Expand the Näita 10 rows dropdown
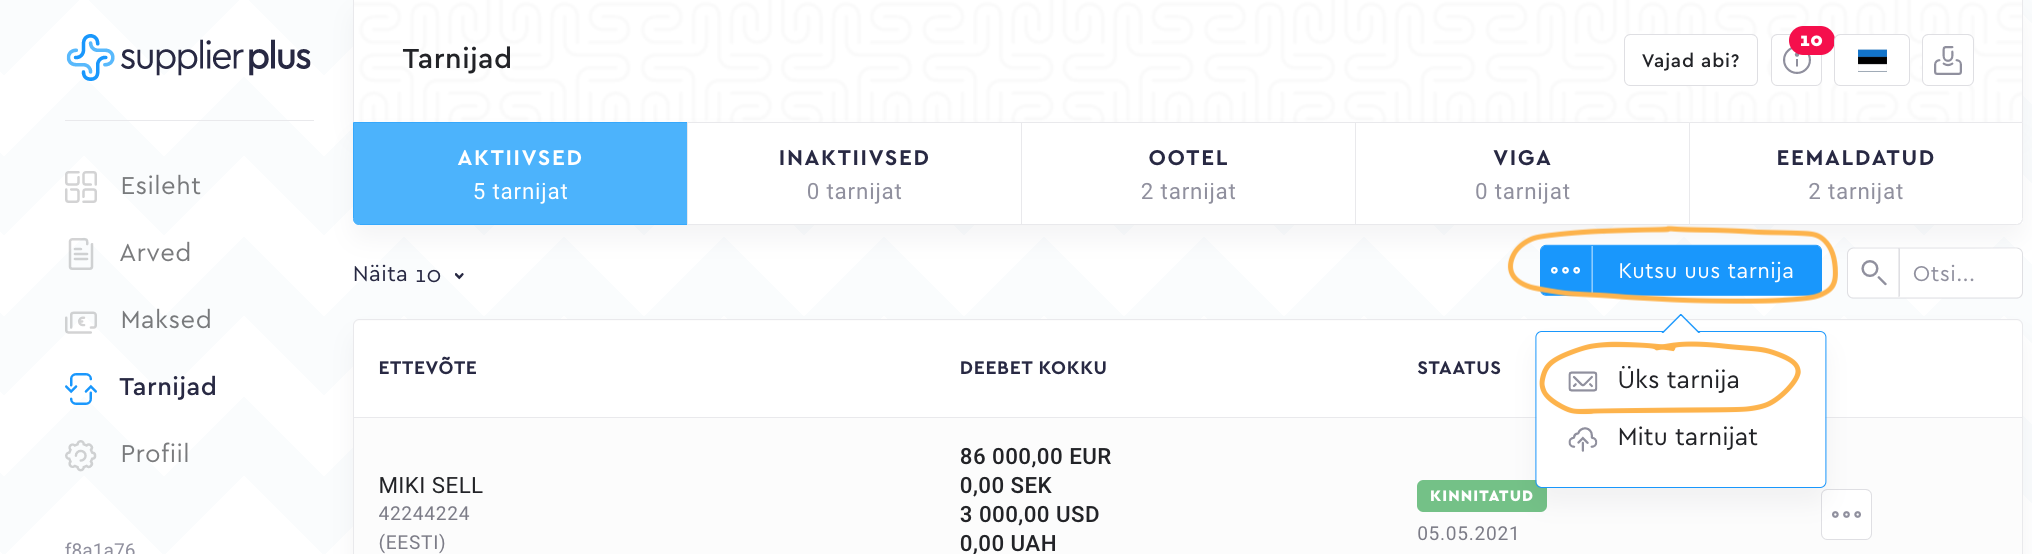 click(x=409, y=275)
